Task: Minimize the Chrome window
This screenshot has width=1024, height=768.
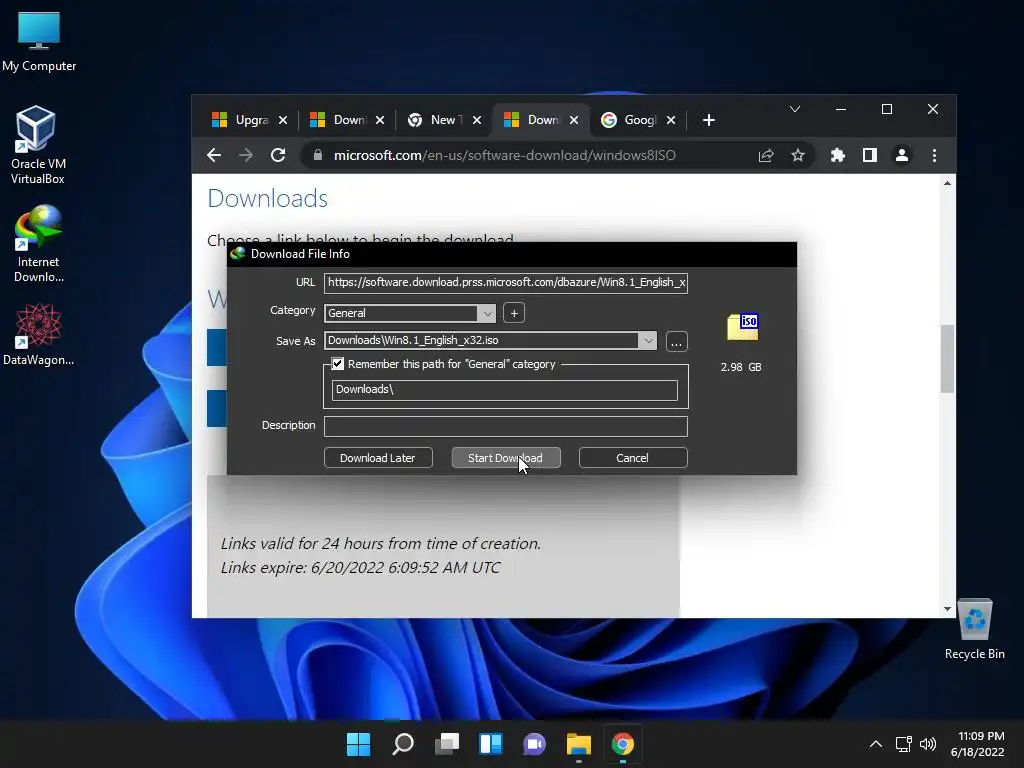Action: point(841,109)
